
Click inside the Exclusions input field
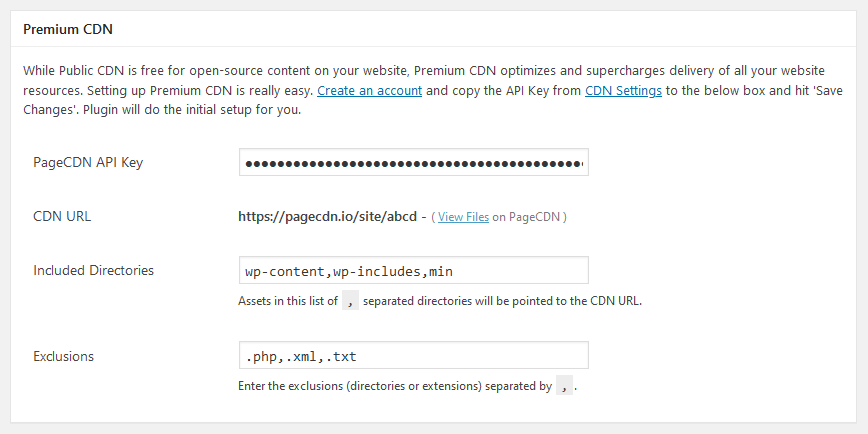tap(413, 355)
